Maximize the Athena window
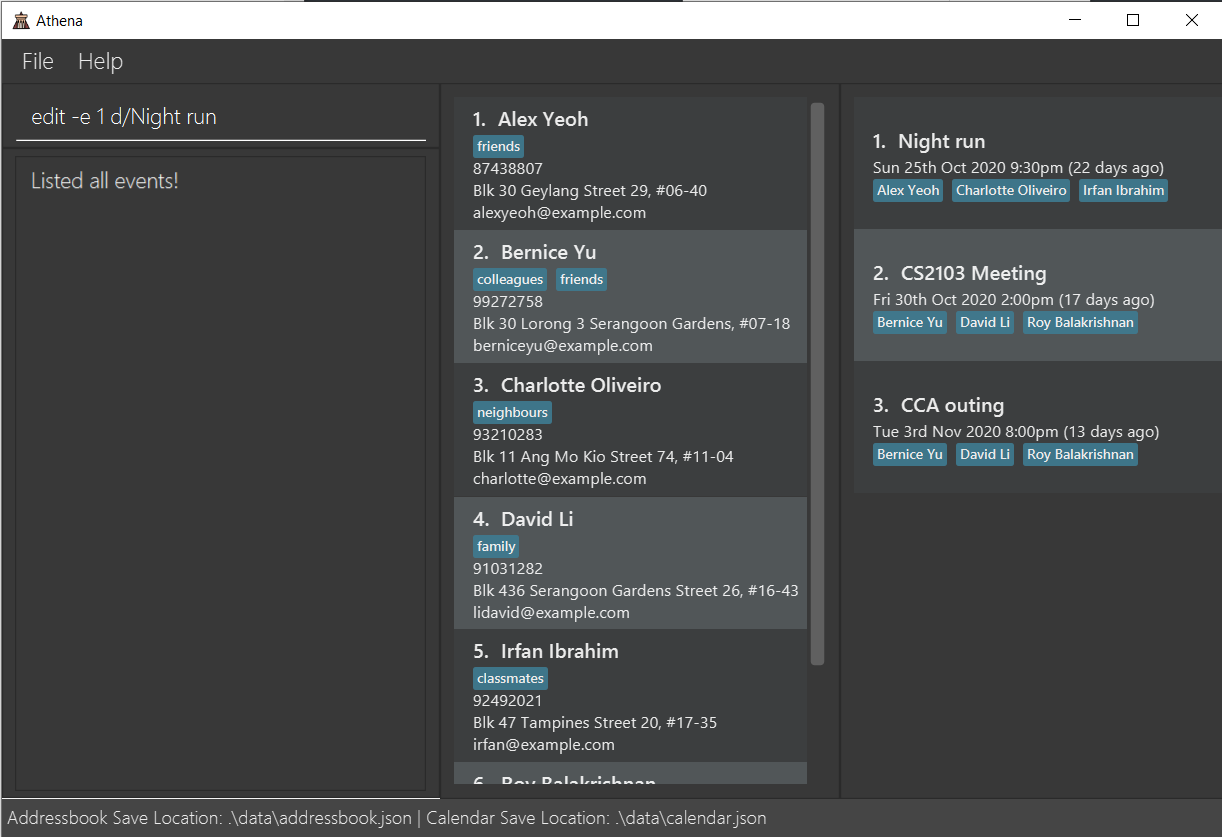The height and width of the screenshot is (837, 1222). point(1133,20)
